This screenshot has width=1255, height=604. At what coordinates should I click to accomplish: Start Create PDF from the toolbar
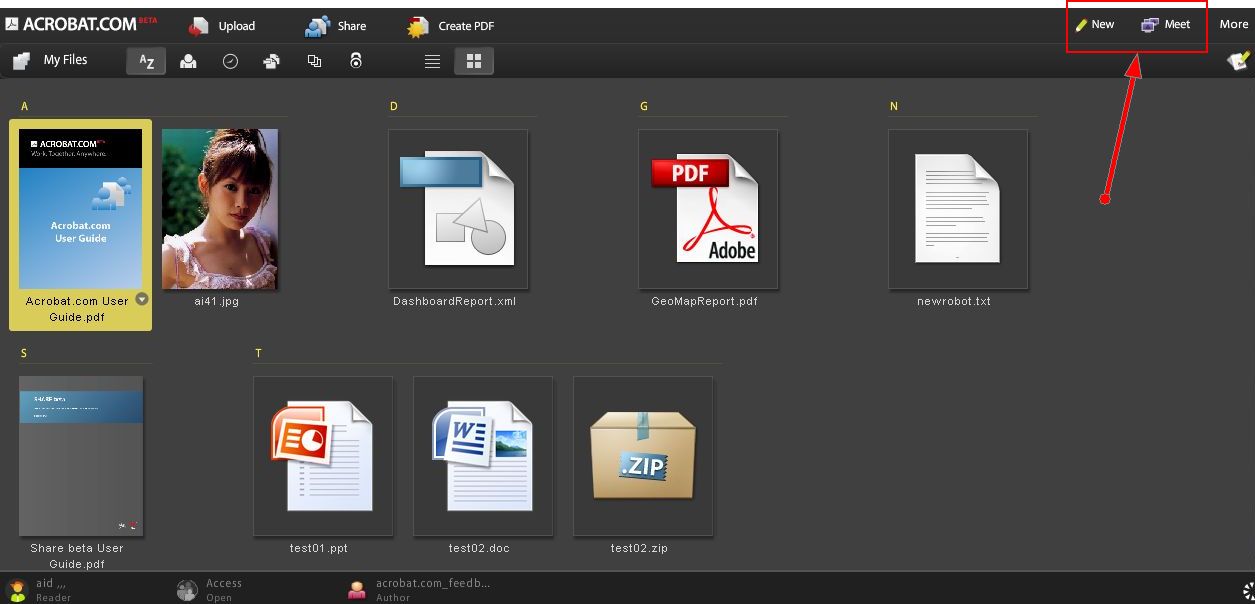tap(451, 26)
